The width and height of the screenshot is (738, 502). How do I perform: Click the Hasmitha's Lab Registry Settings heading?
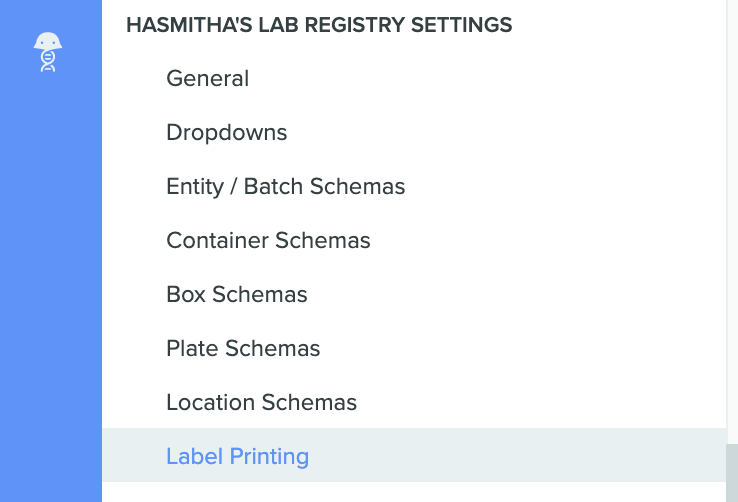point(319,25)
